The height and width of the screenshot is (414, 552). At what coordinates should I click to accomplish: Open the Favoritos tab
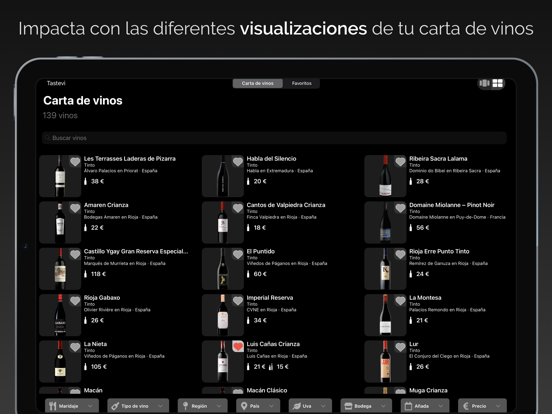[301, 83]
